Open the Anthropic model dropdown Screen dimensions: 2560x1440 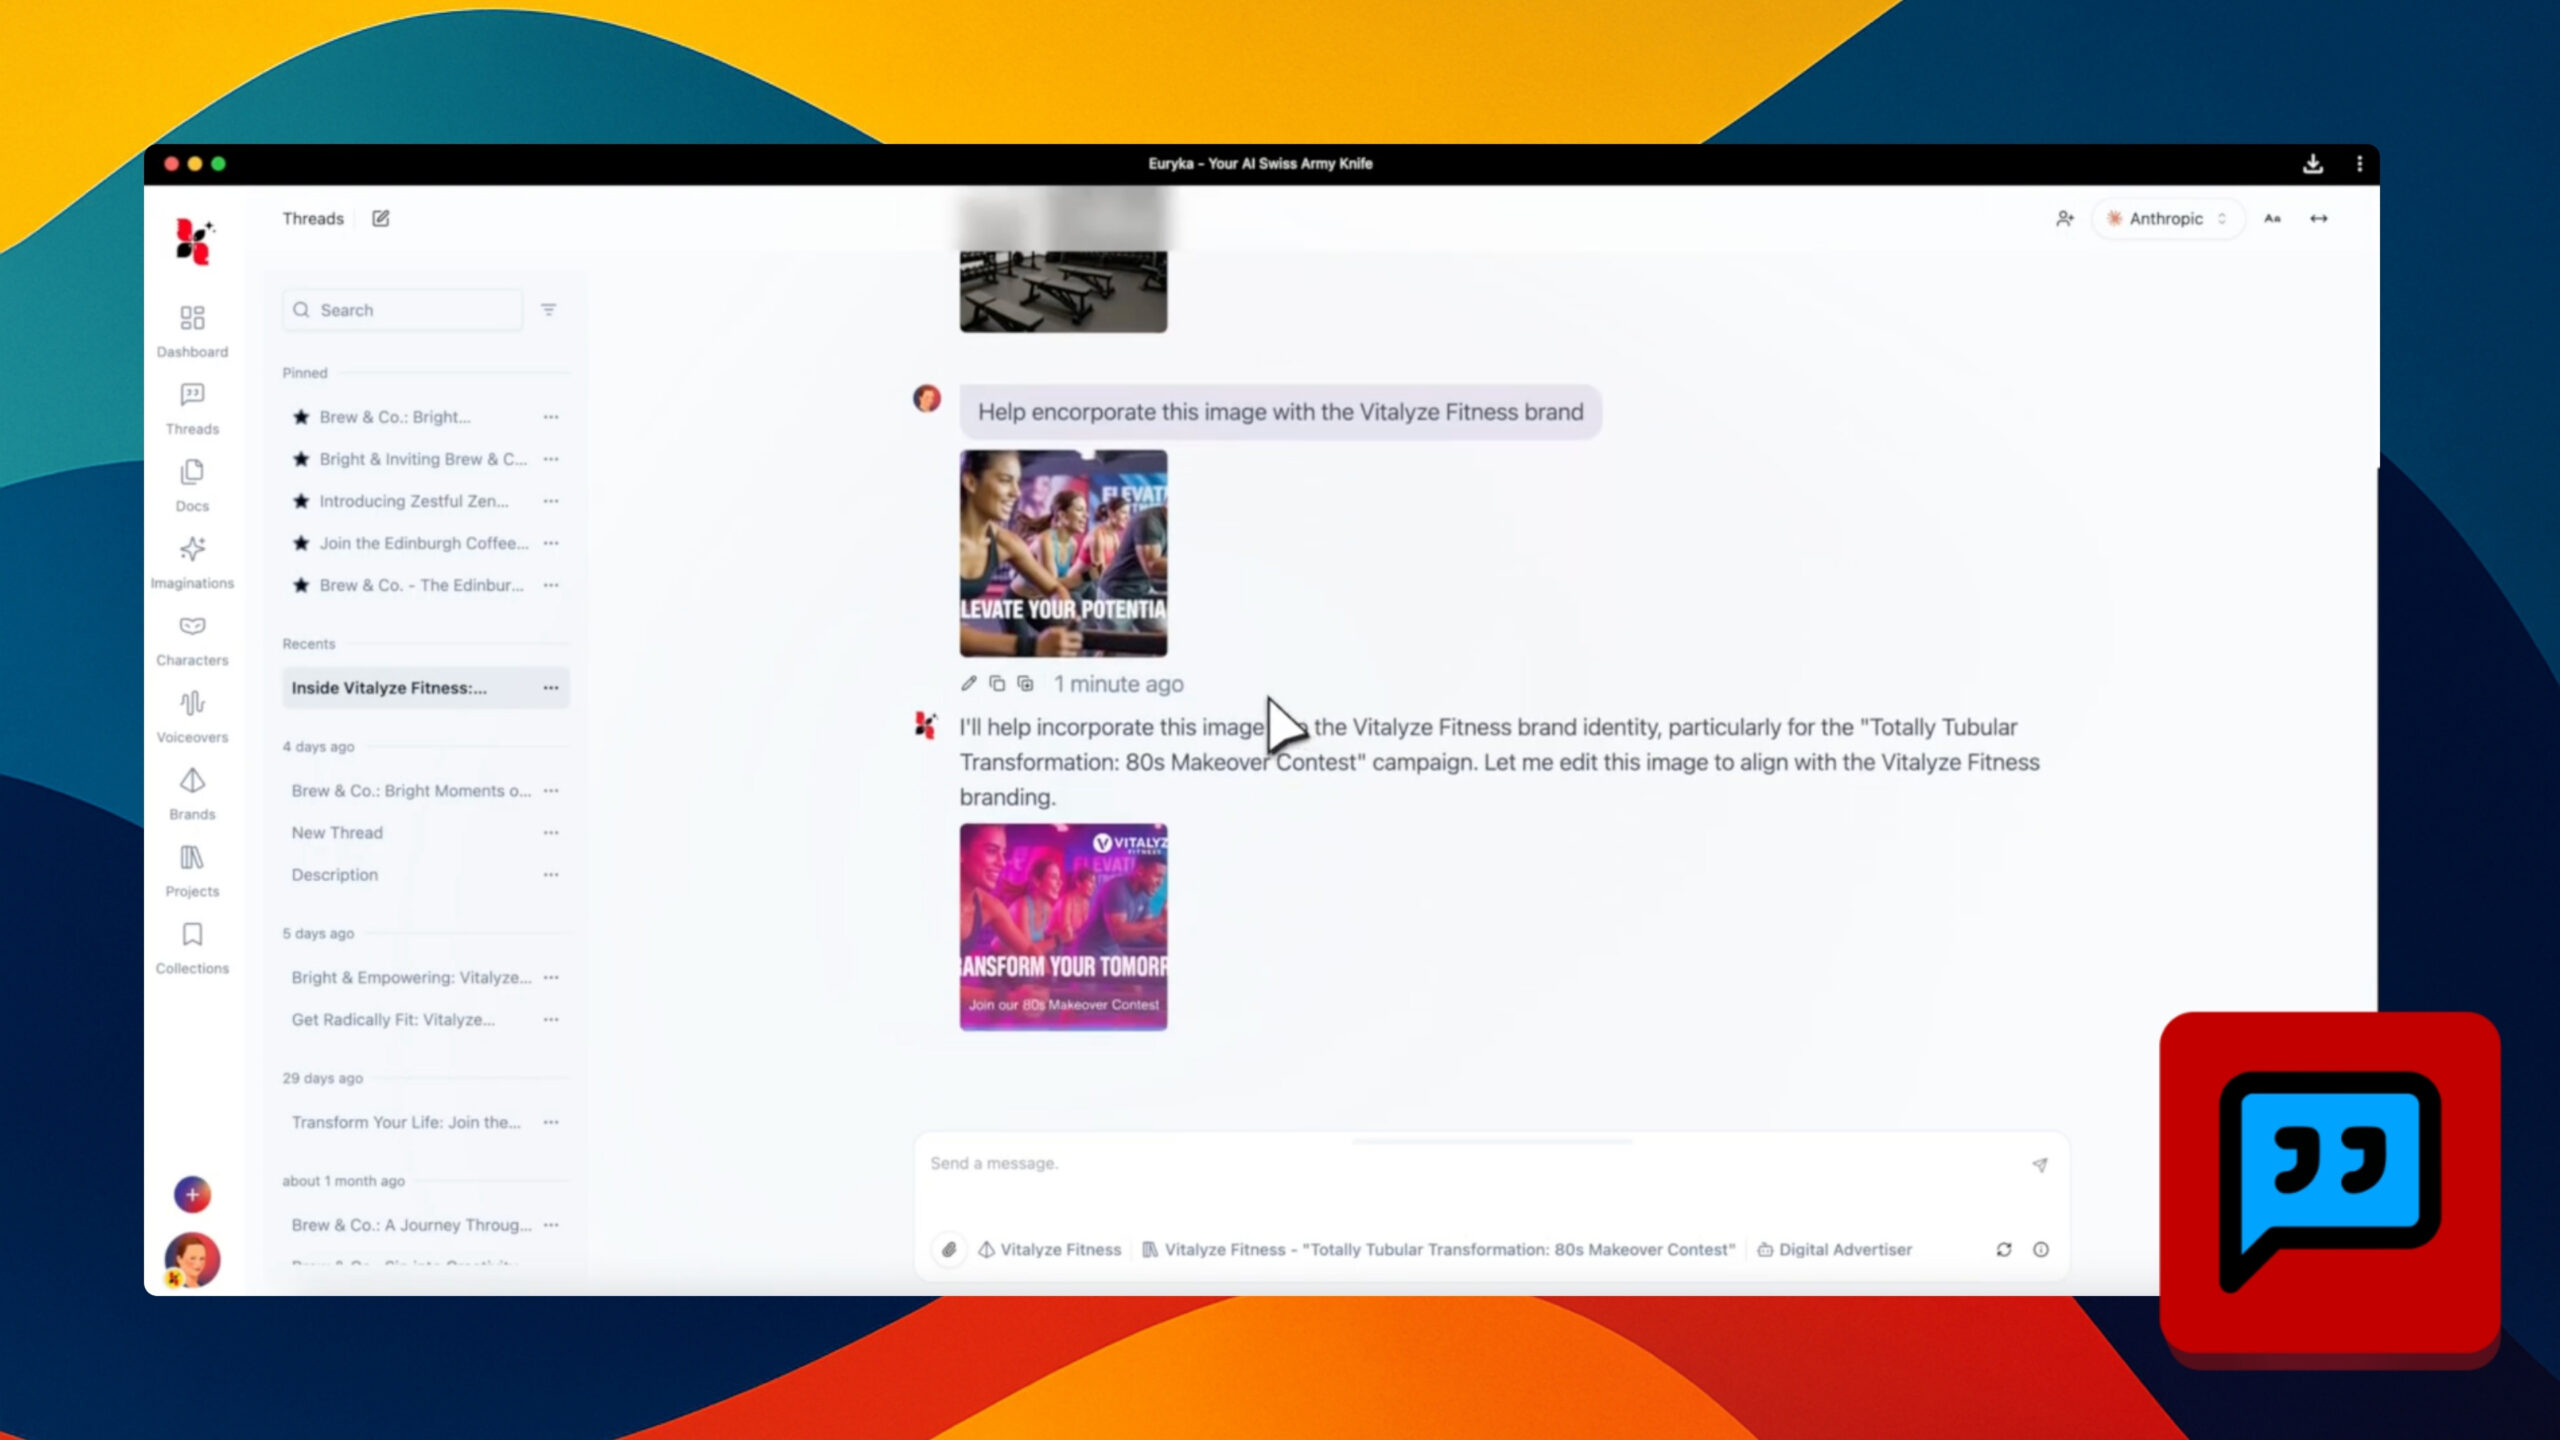pos(2166,218)
